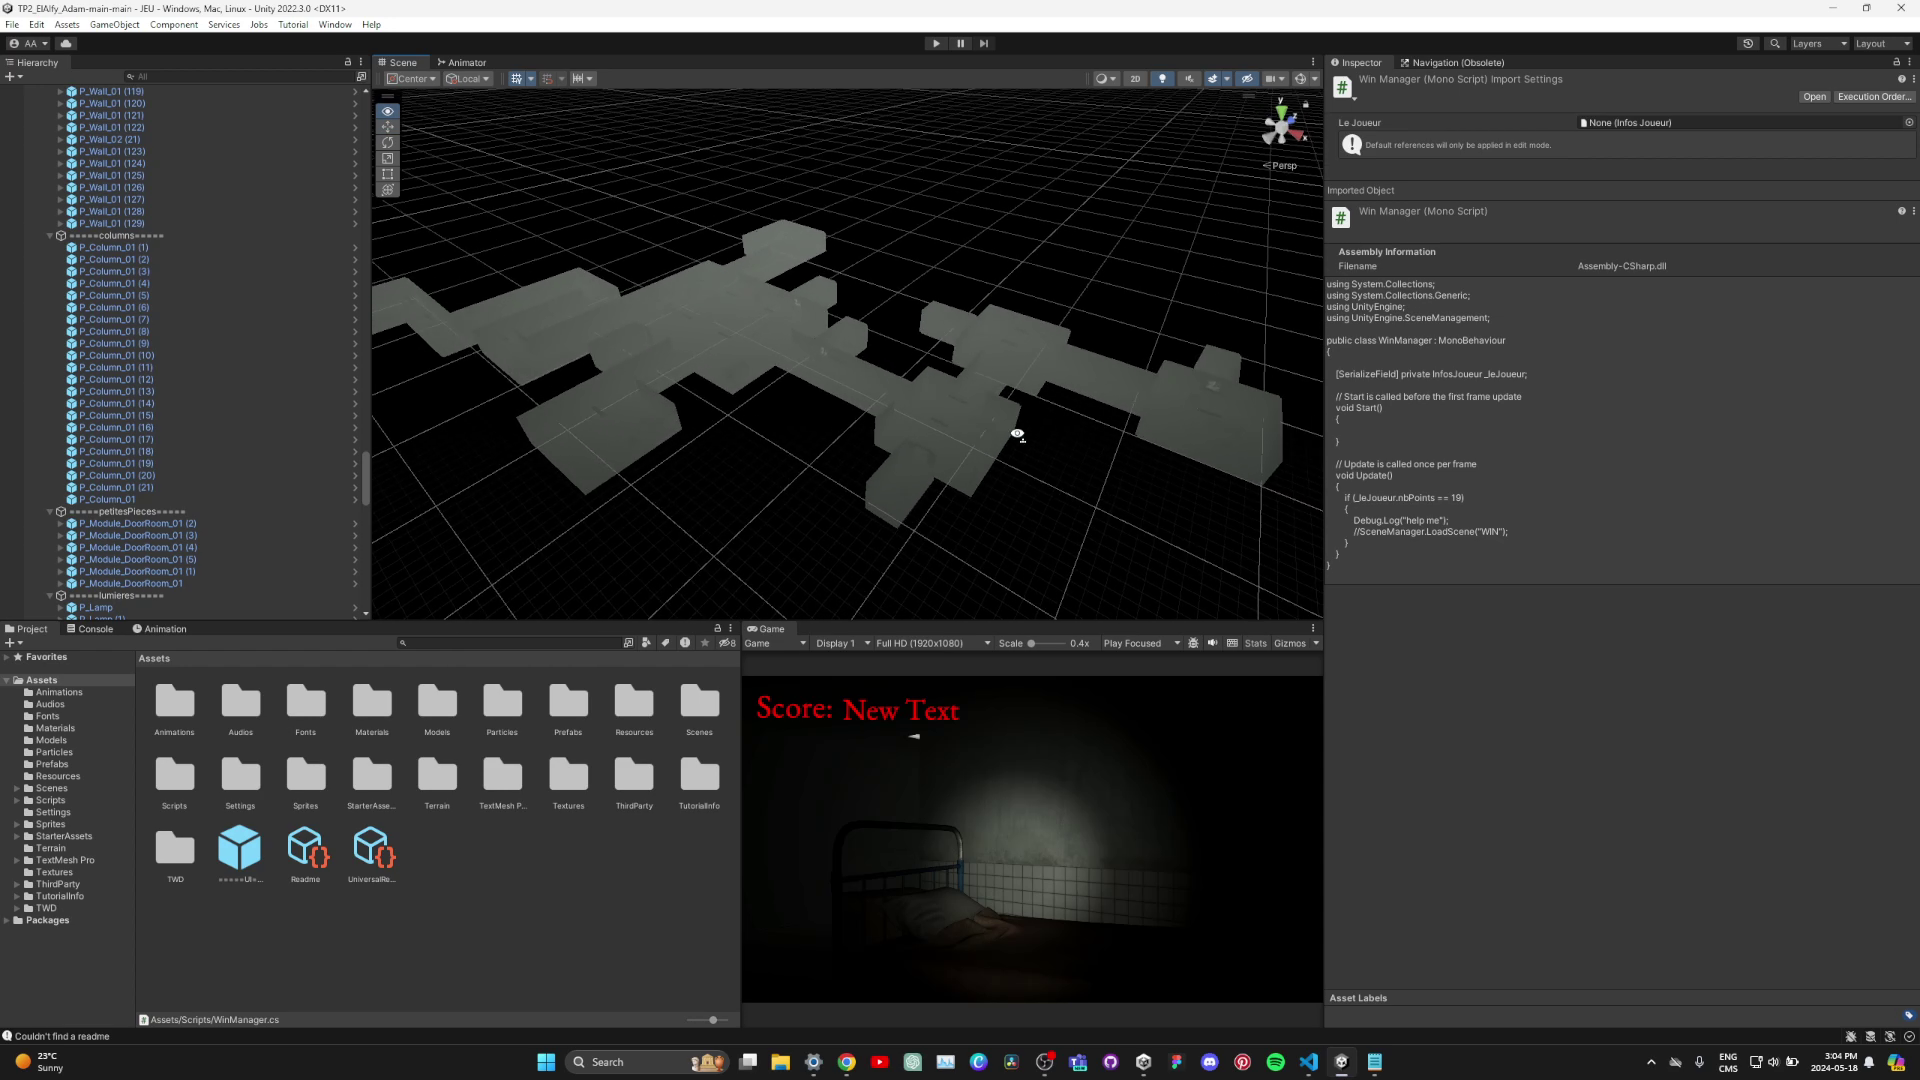Switch to the Console tab
The height and width of the screenshot is (1080, 1920).
90,629
